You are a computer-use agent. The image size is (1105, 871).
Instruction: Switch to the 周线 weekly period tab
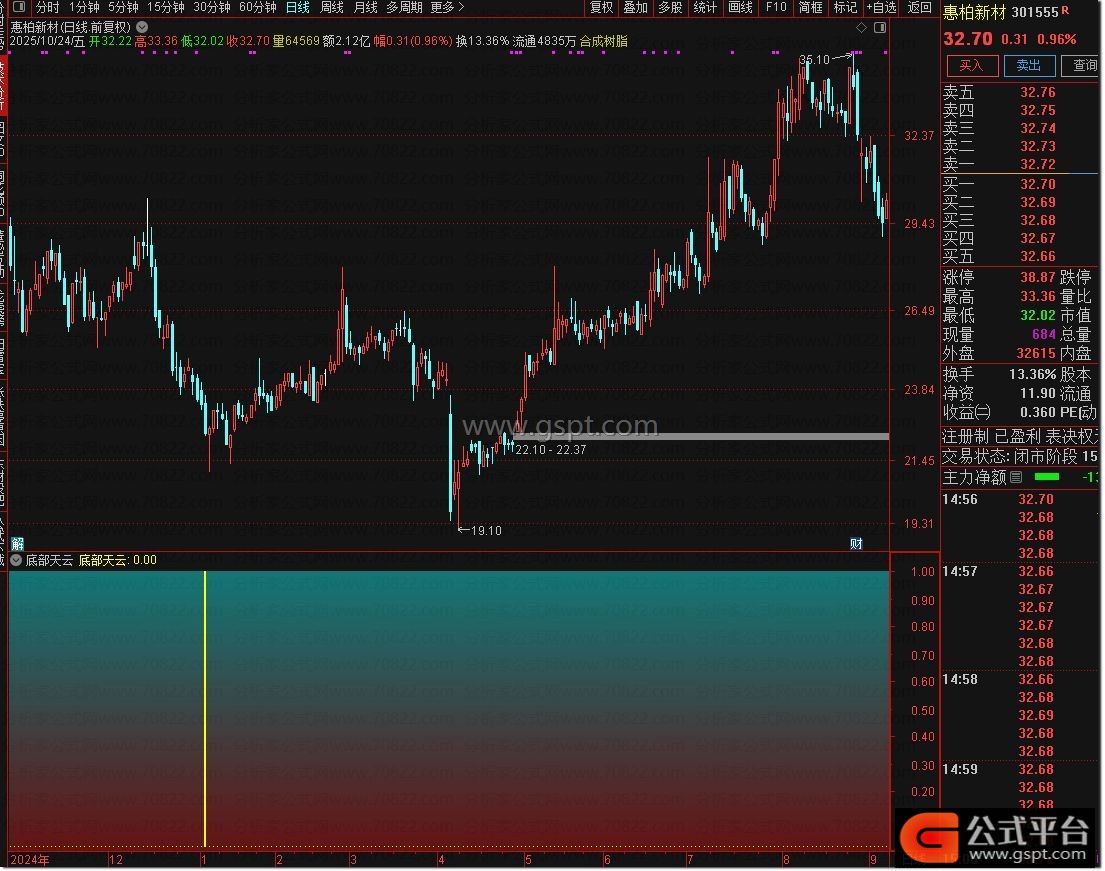point(332,7)
